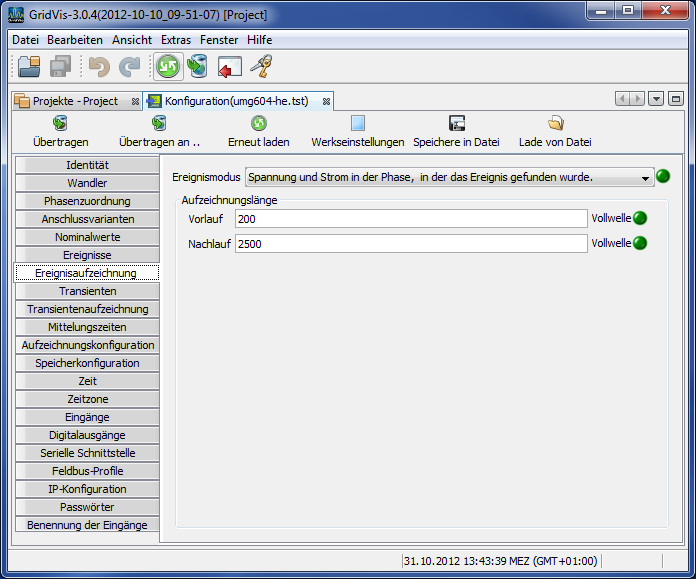Image resolution: width=696 pixels, height=579 pixels.
Task: Close the Konfiguration(umg604-he.tst) tab
Action: click(x=326, y=102)
